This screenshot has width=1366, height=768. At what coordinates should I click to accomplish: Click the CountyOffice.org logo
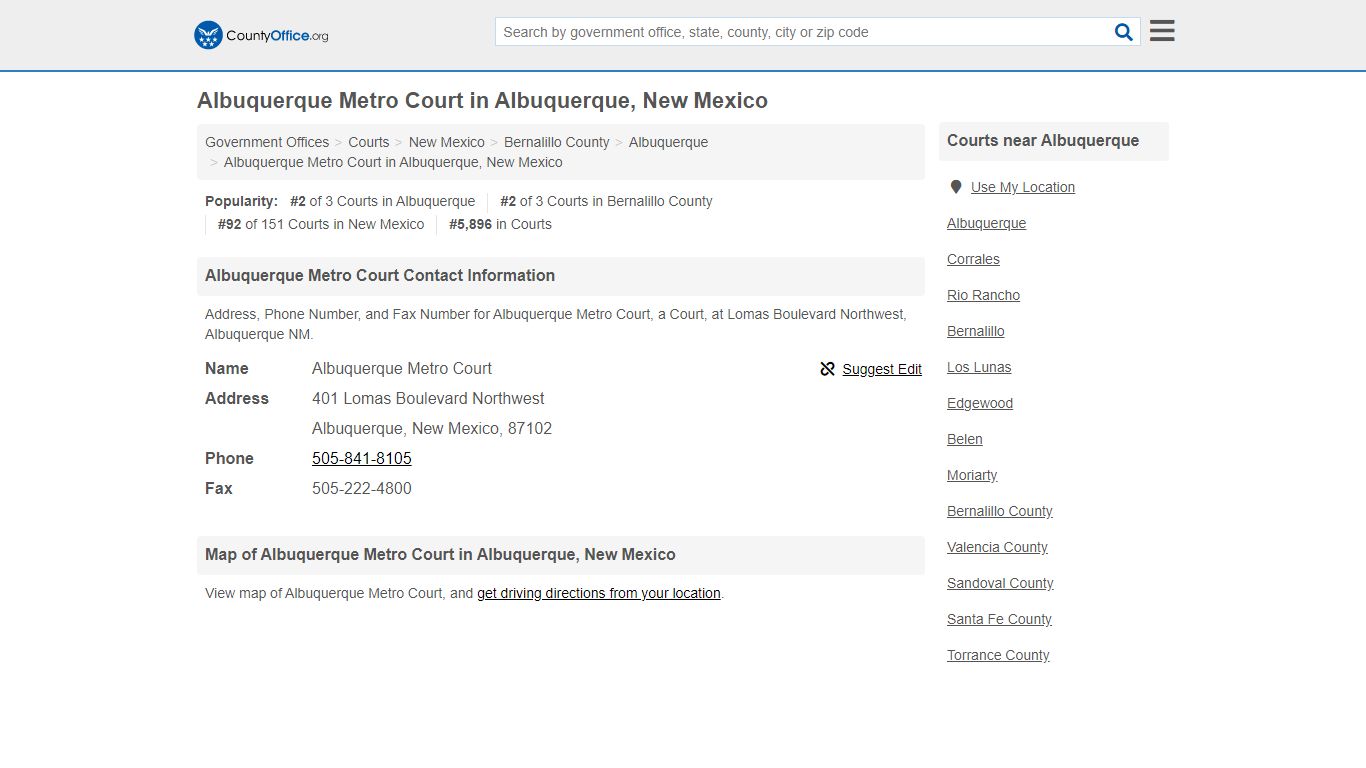coord(261,35)
